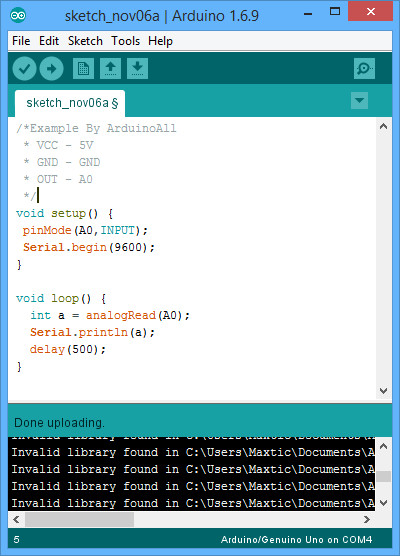Open the Serial Monitor magnifier icon

pos(364,68)
